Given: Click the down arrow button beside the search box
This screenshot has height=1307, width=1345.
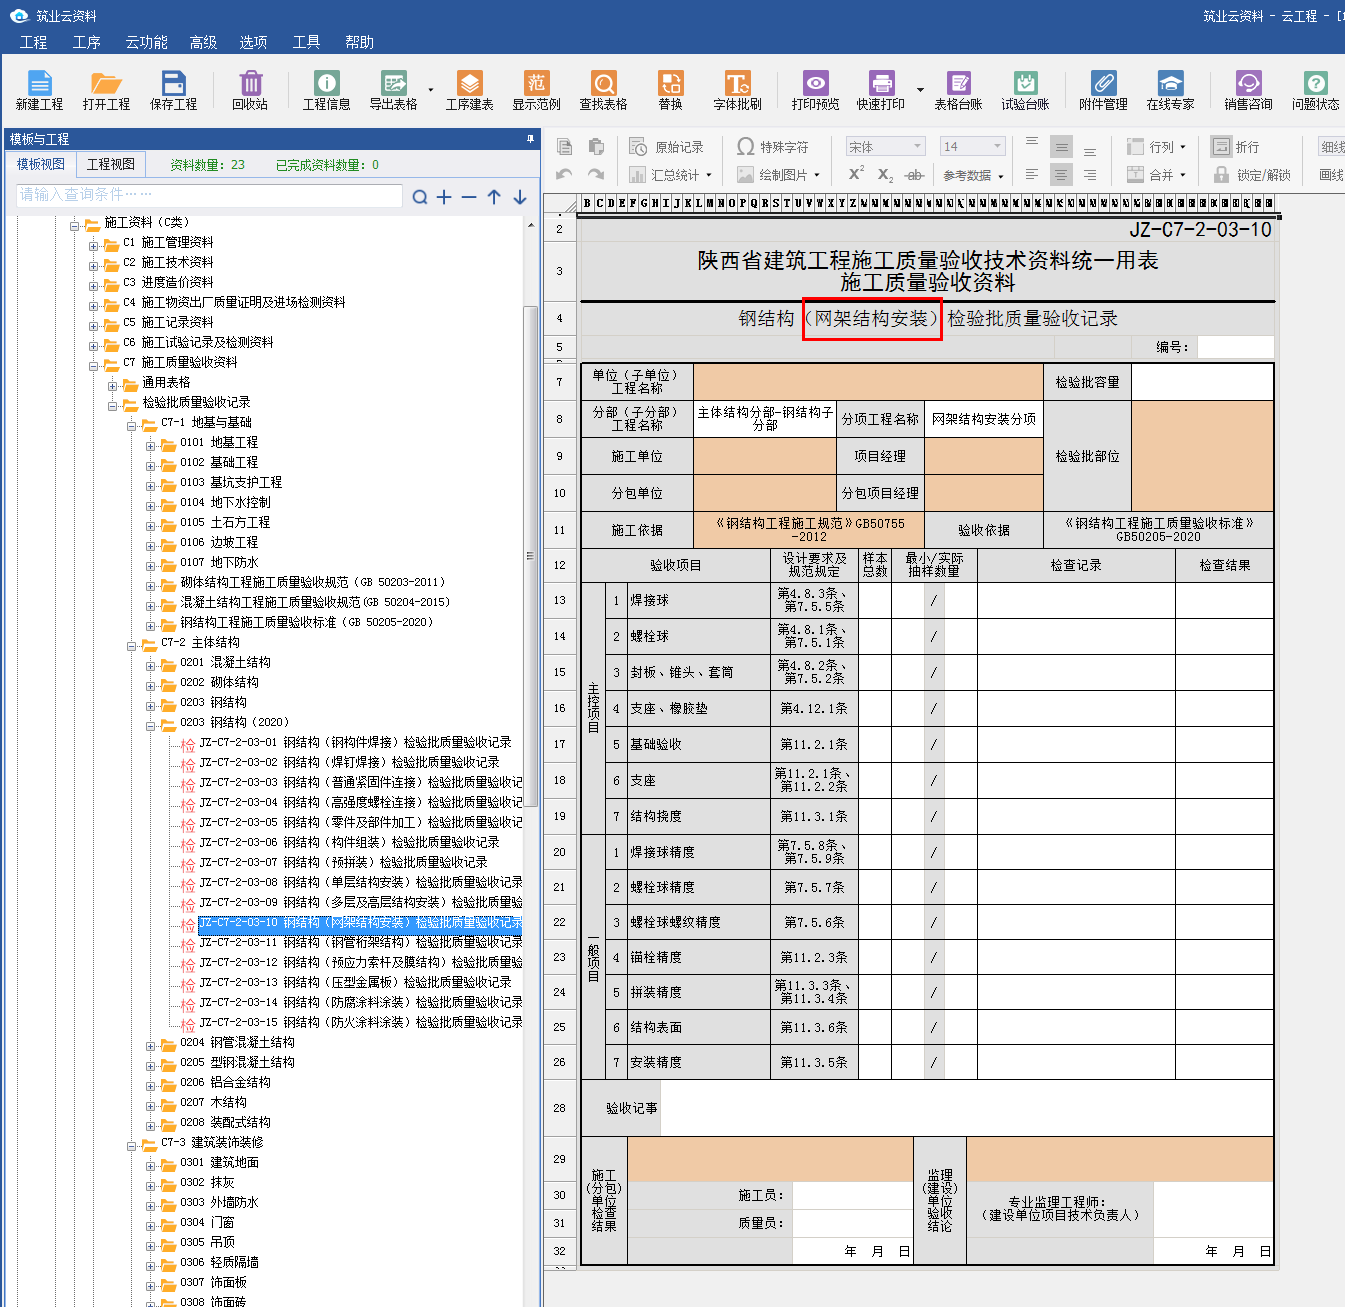Looking at the screenshot, I should pos(520,197).
